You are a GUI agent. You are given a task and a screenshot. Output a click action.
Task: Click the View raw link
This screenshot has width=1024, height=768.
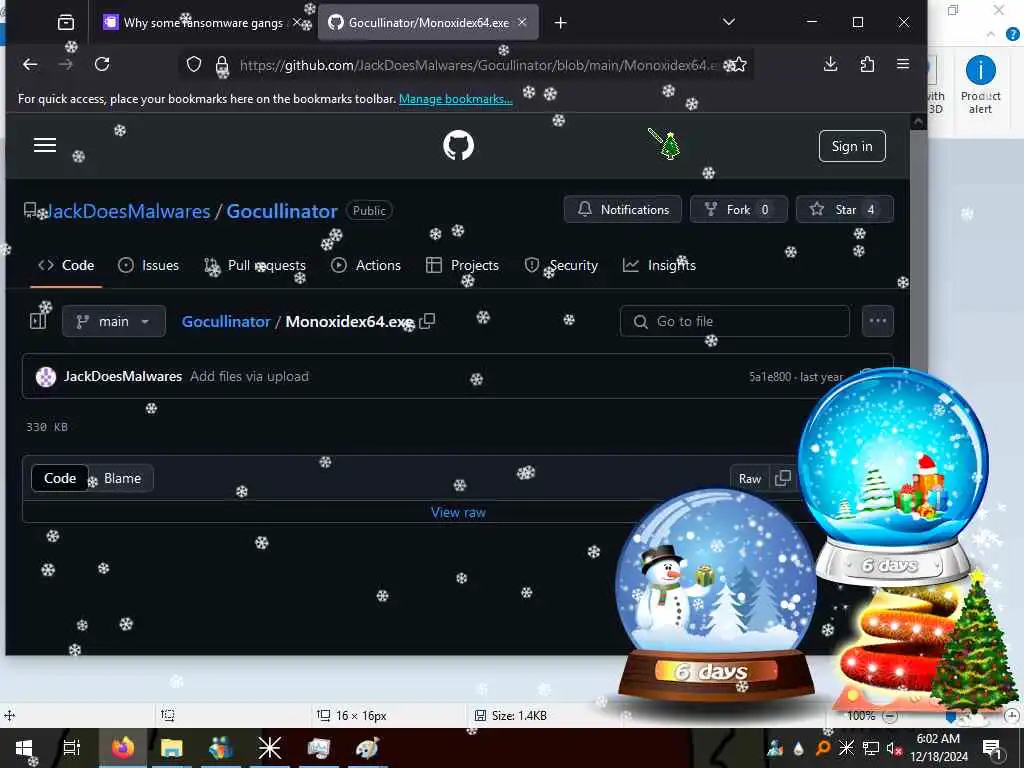pos(458,512)
